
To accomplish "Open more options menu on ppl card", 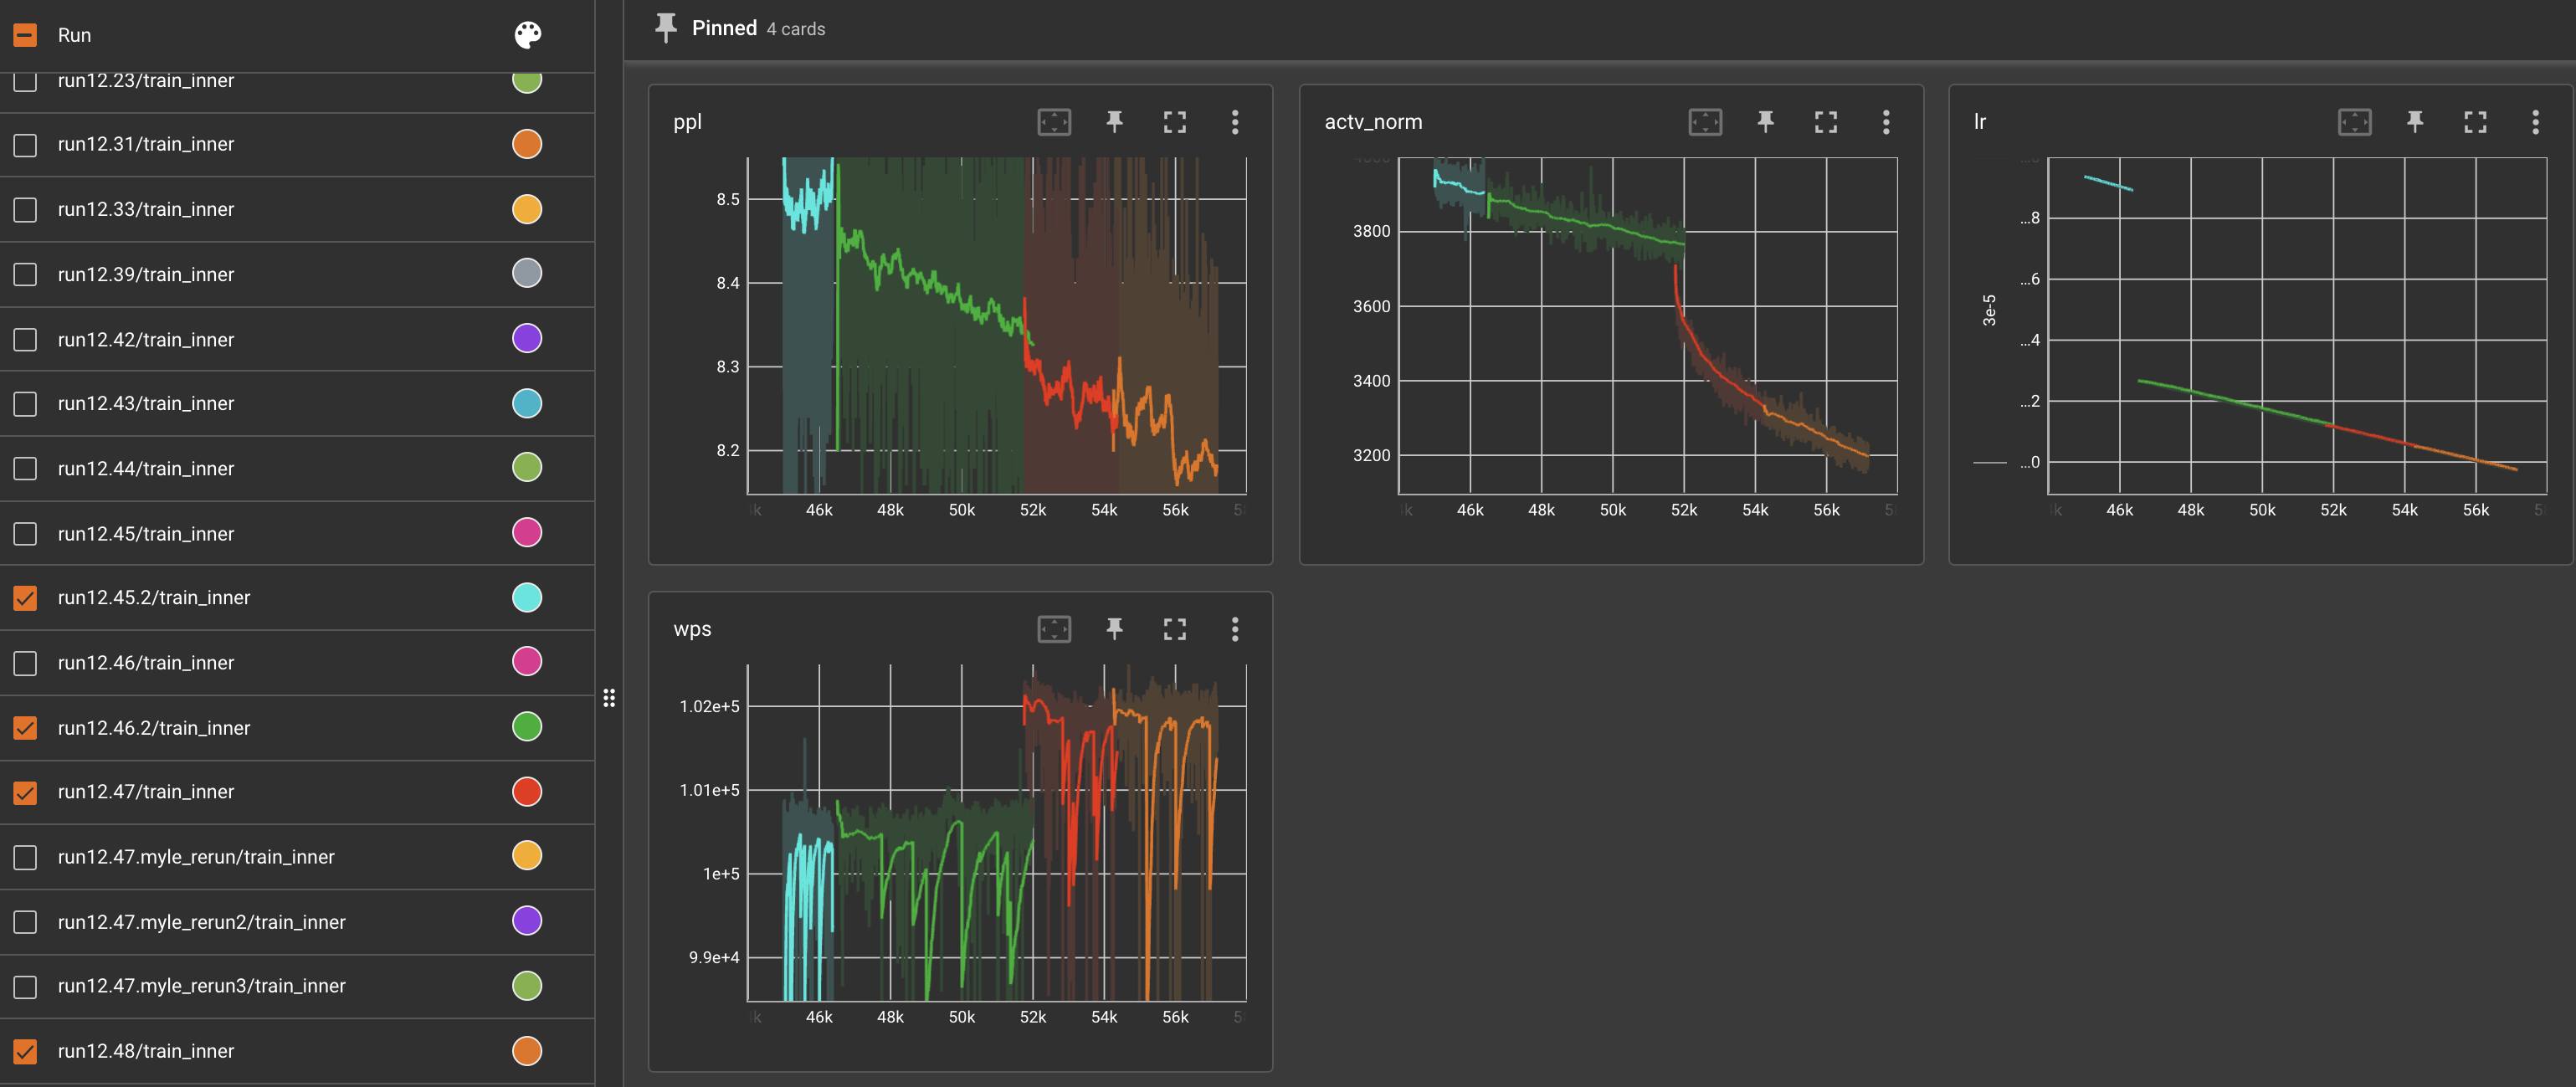I will 1235,122.
